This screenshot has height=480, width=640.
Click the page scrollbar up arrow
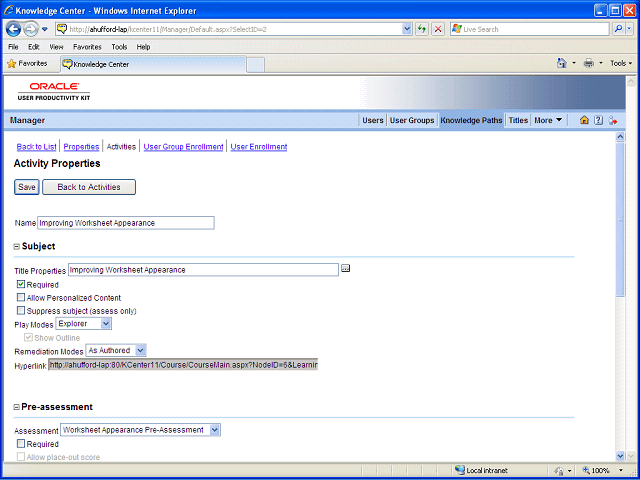620,137
